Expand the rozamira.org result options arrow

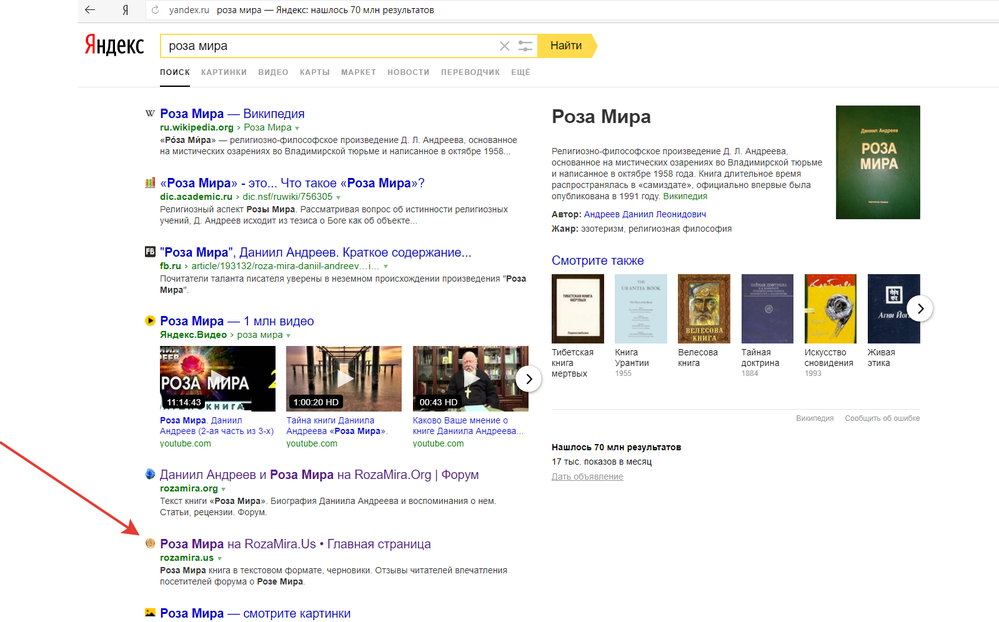[223, 489]
